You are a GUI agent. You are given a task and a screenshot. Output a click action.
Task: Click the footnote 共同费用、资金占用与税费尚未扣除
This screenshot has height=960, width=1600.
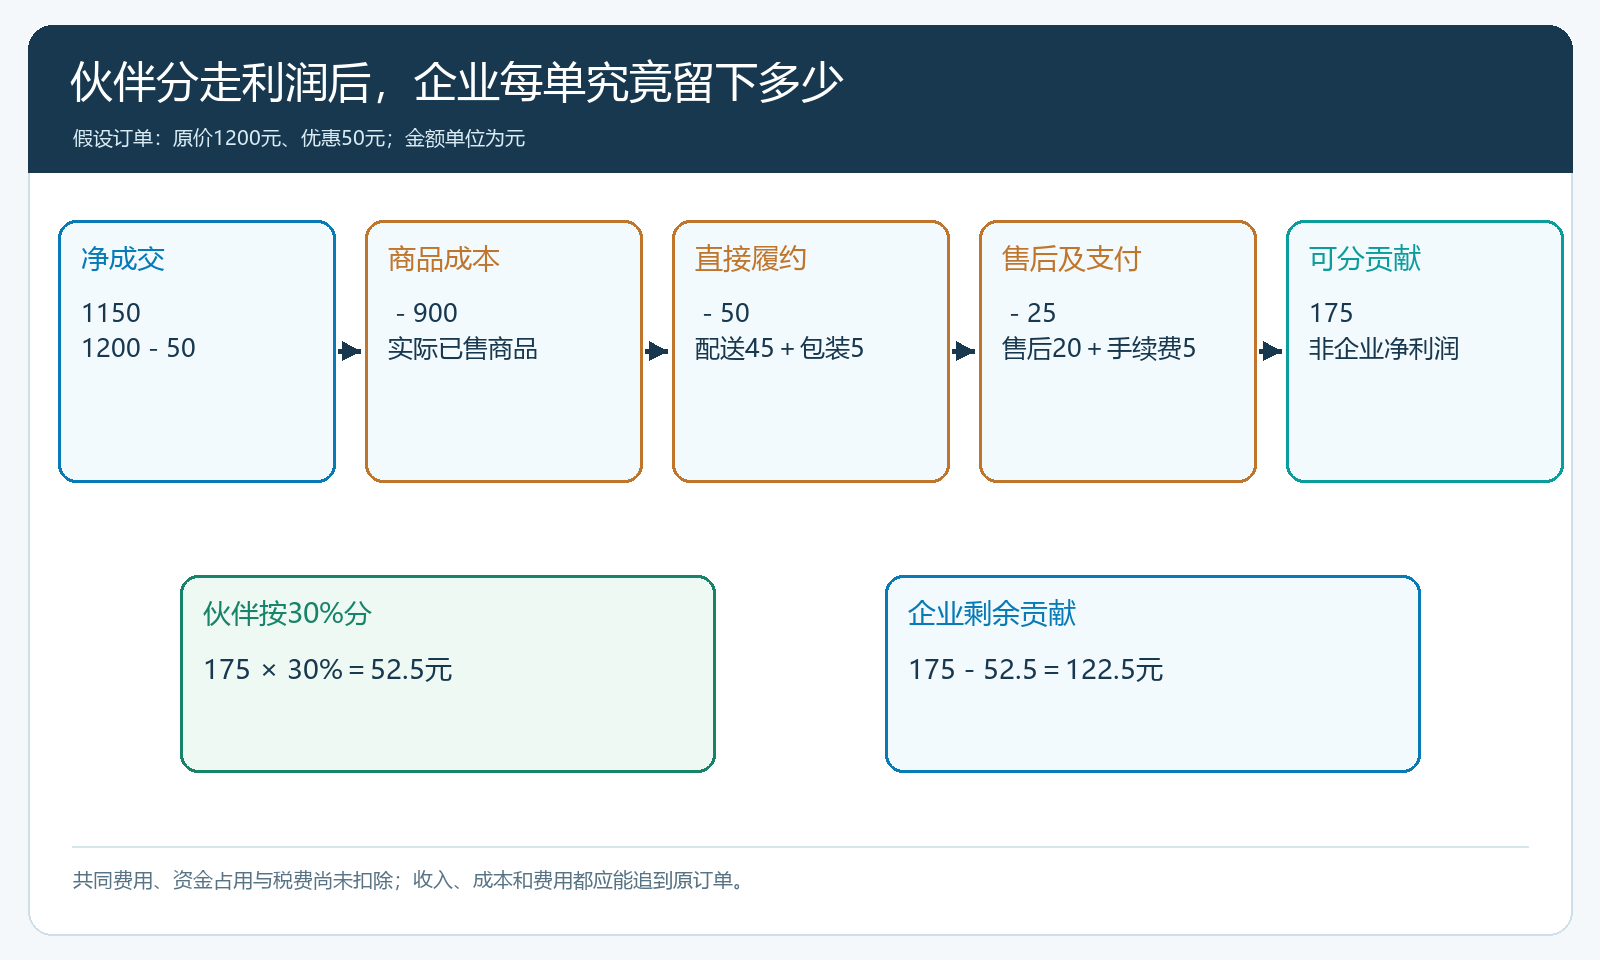pos(232,880)
